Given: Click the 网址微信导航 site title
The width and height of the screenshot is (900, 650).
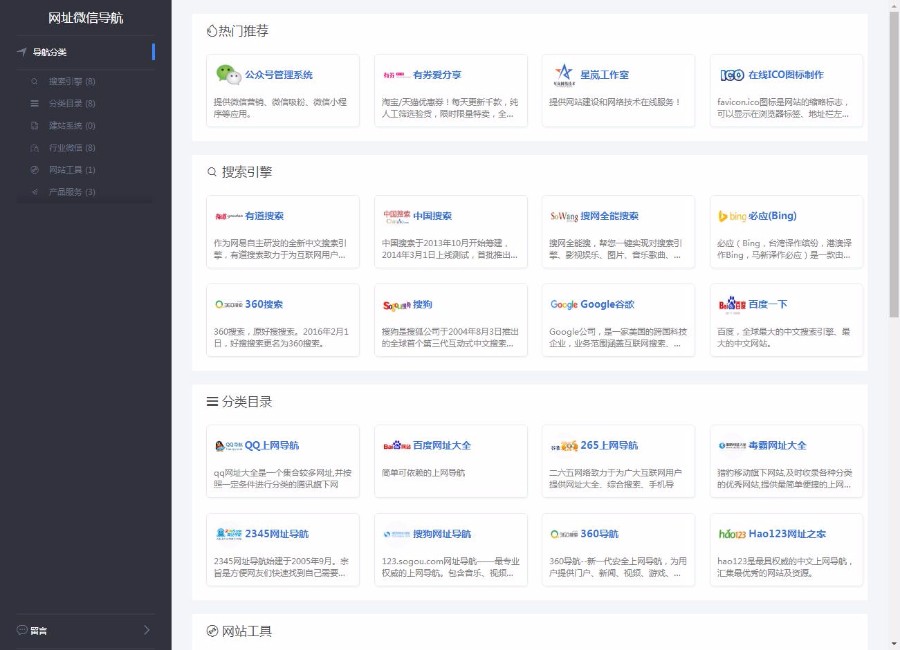Looking at the screenshot, I should click(86, 18).
